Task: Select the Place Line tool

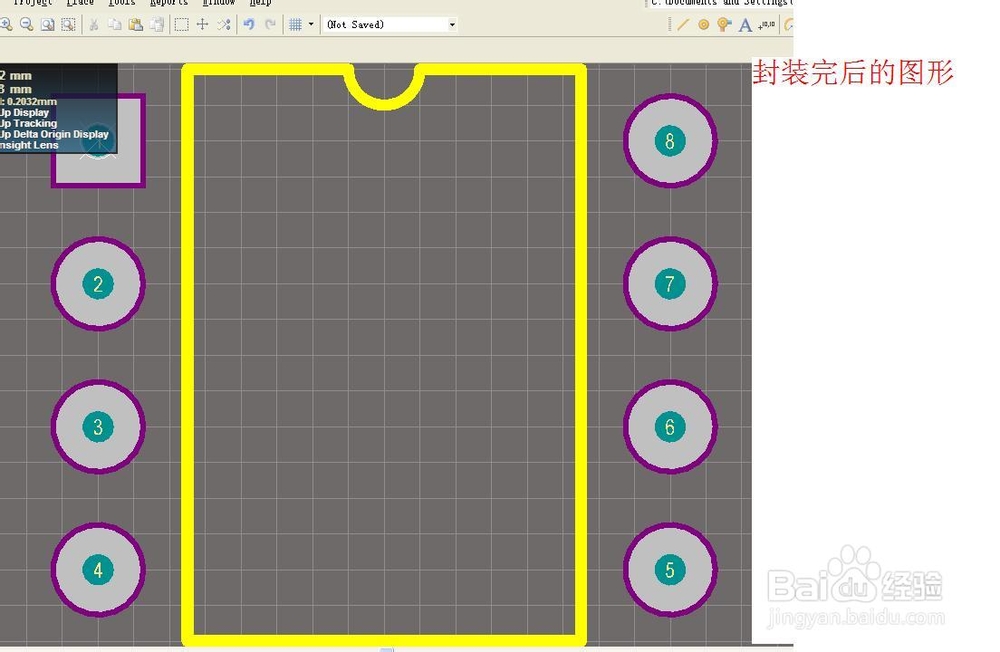Action: (683, 25)
